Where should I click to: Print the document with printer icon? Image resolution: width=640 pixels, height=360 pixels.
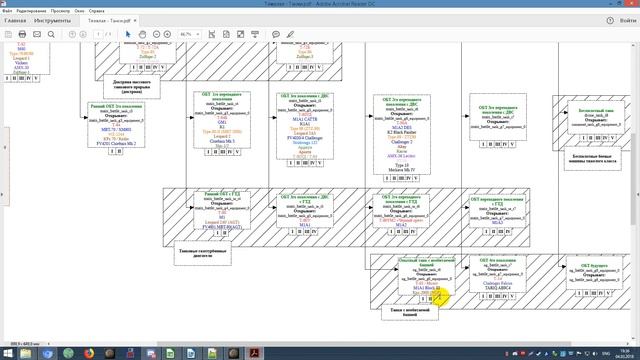click(x=22, y=34)
